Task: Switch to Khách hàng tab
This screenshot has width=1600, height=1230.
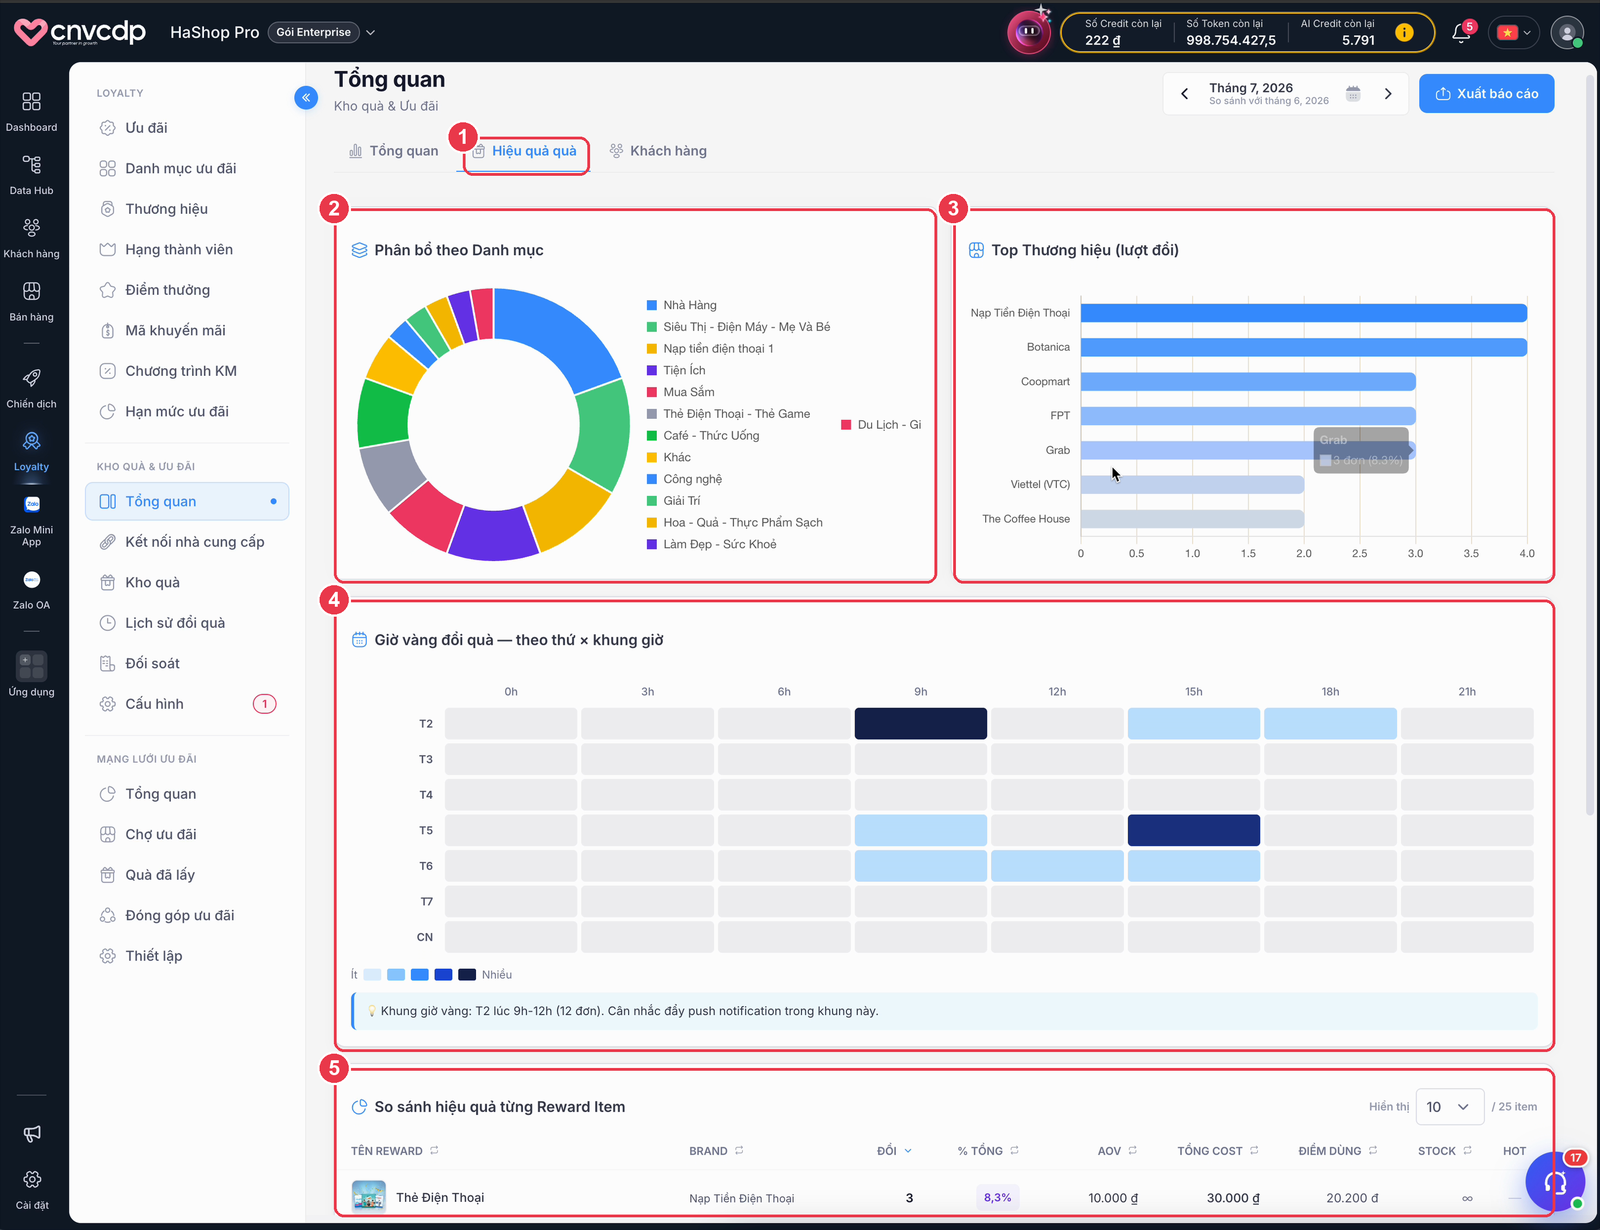Action: [x=658, y=151]
